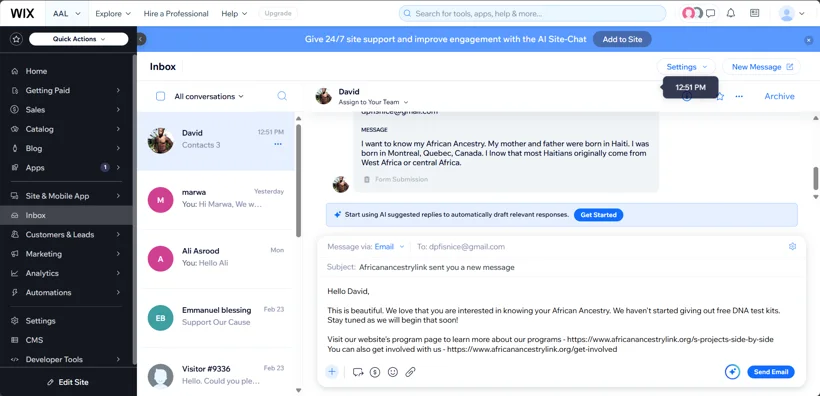Open more actions menu in conversation header
820x396 pixels.
739,96
